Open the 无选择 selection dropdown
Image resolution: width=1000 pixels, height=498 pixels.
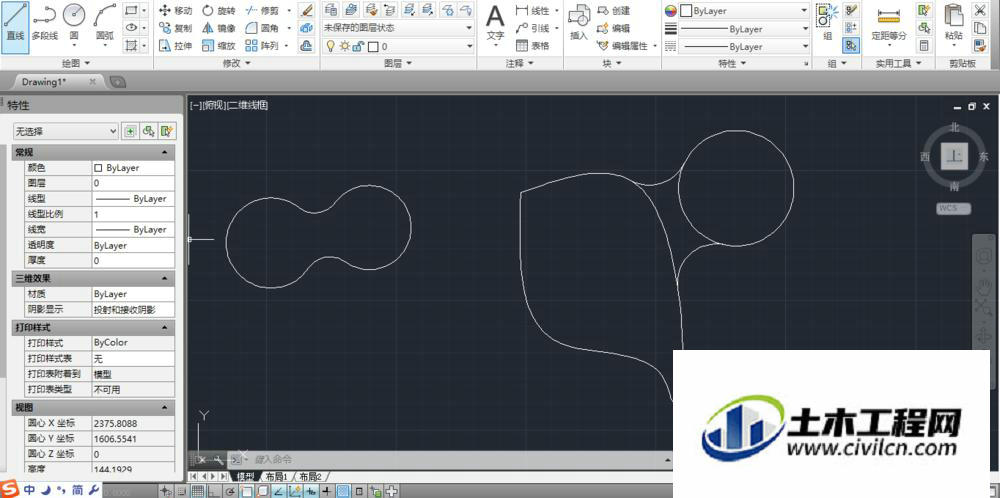[66, 131]
